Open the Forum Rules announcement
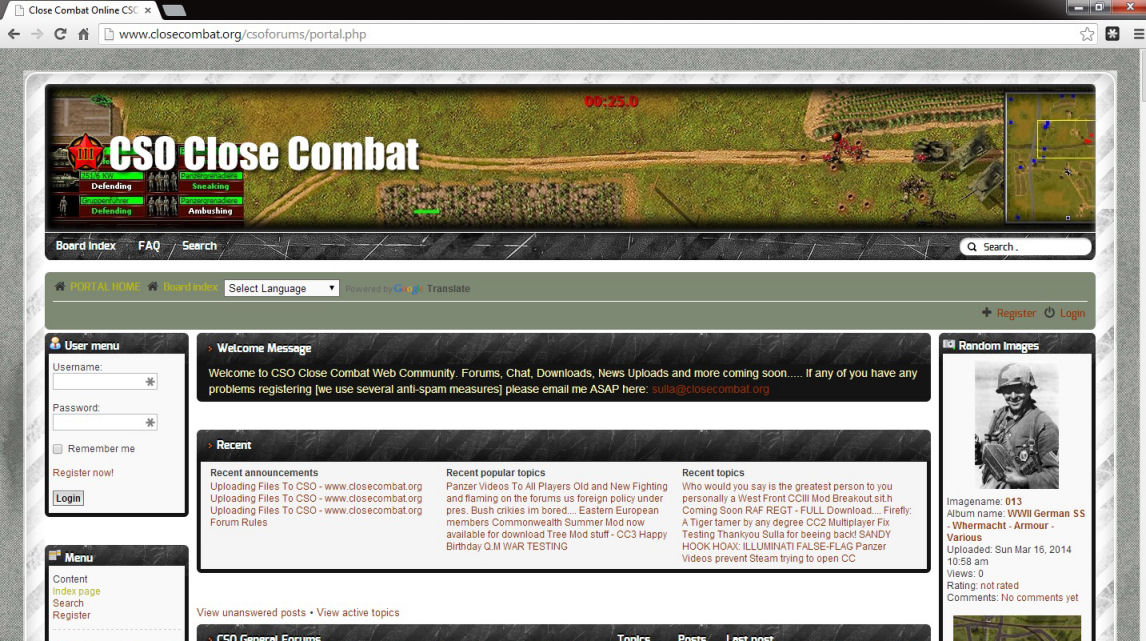Screen dimensions: 1146x641 [x=239, y=522]
